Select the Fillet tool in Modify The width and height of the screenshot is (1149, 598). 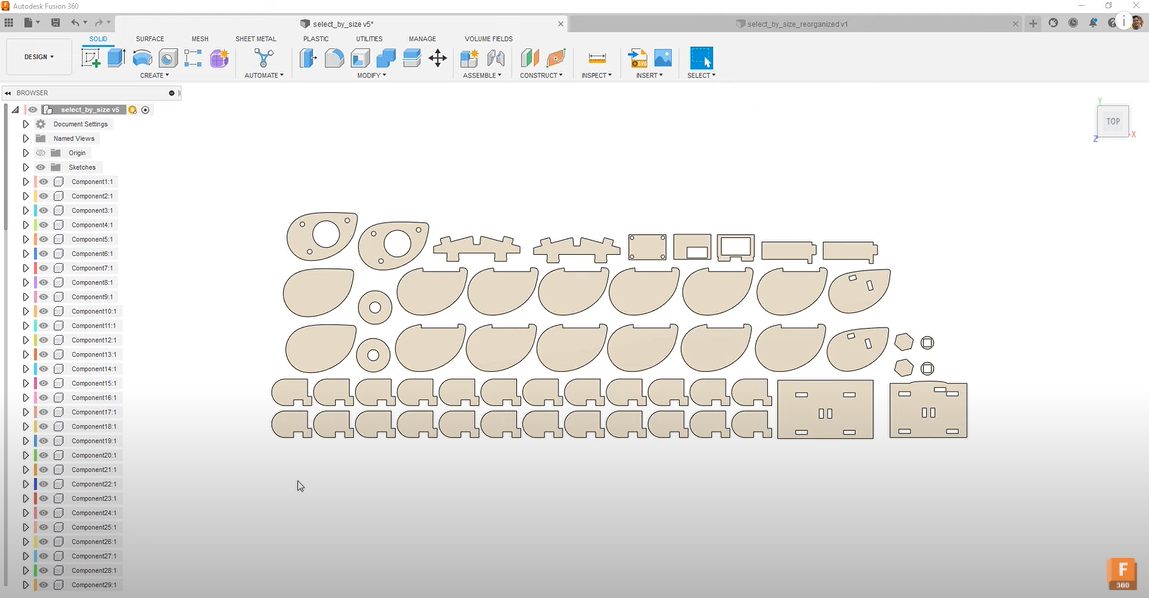(x=334, y=58)
